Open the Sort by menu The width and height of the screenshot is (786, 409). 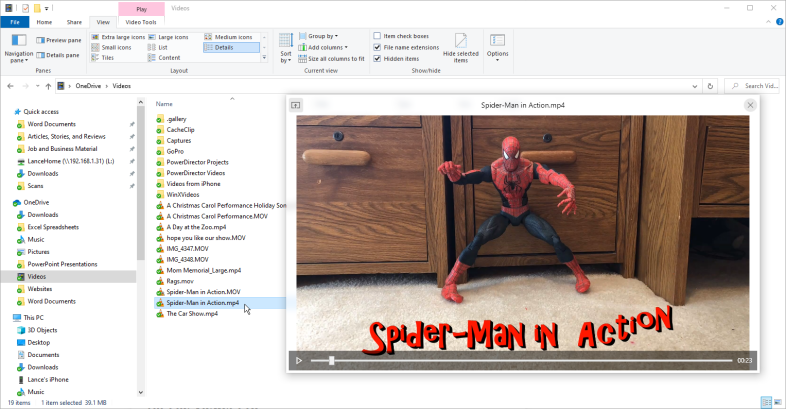(286, 48)
